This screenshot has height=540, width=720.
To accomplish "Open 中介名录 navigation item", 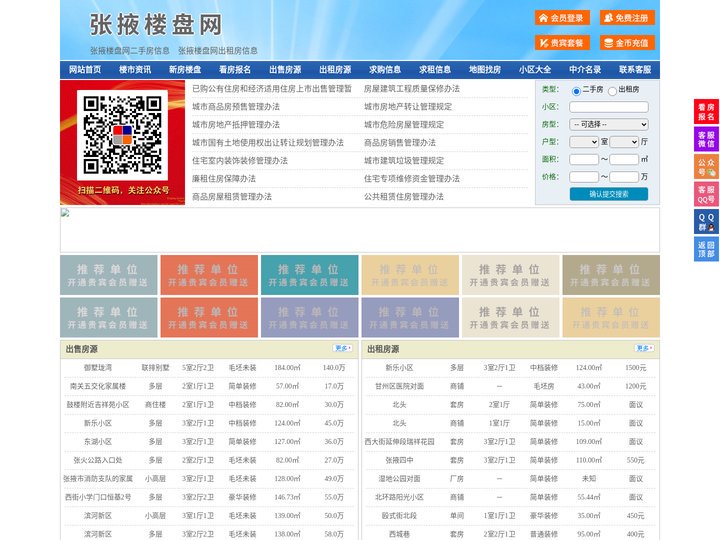I will coord(585,70).
